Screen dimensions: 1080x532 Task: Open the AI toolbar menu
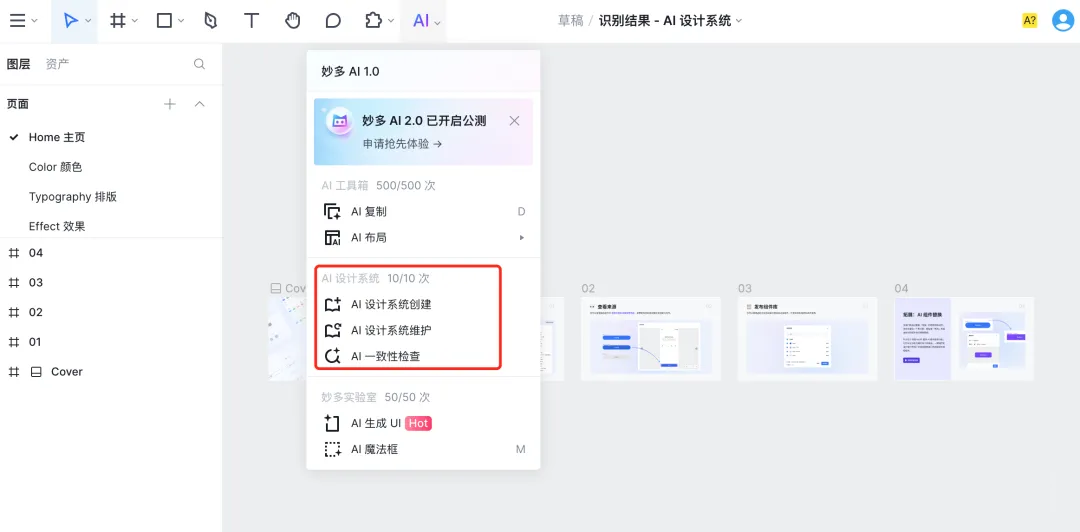(422, 21)
